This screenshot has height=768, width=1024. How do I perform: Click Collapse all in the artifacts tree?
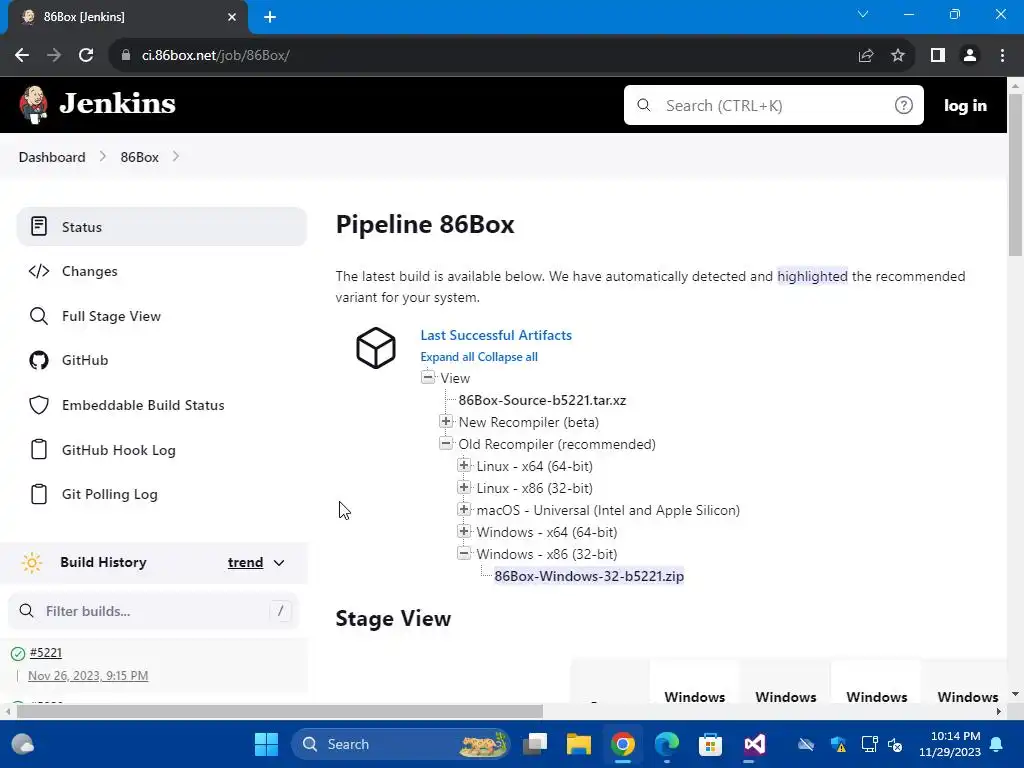click(507, 357)
